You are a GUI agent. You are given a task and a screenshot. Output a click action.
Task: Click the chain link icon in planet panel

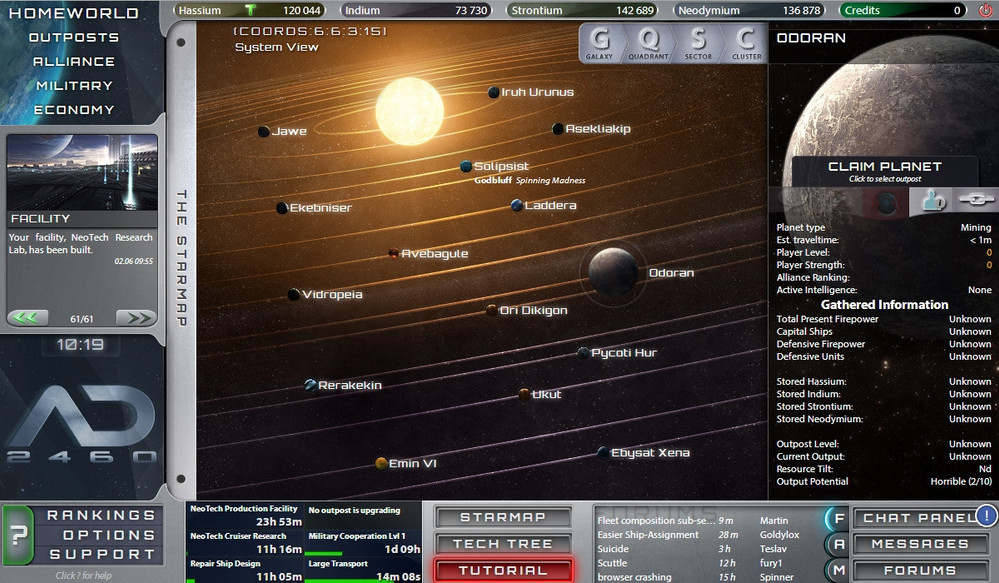[x=975, y=201]
